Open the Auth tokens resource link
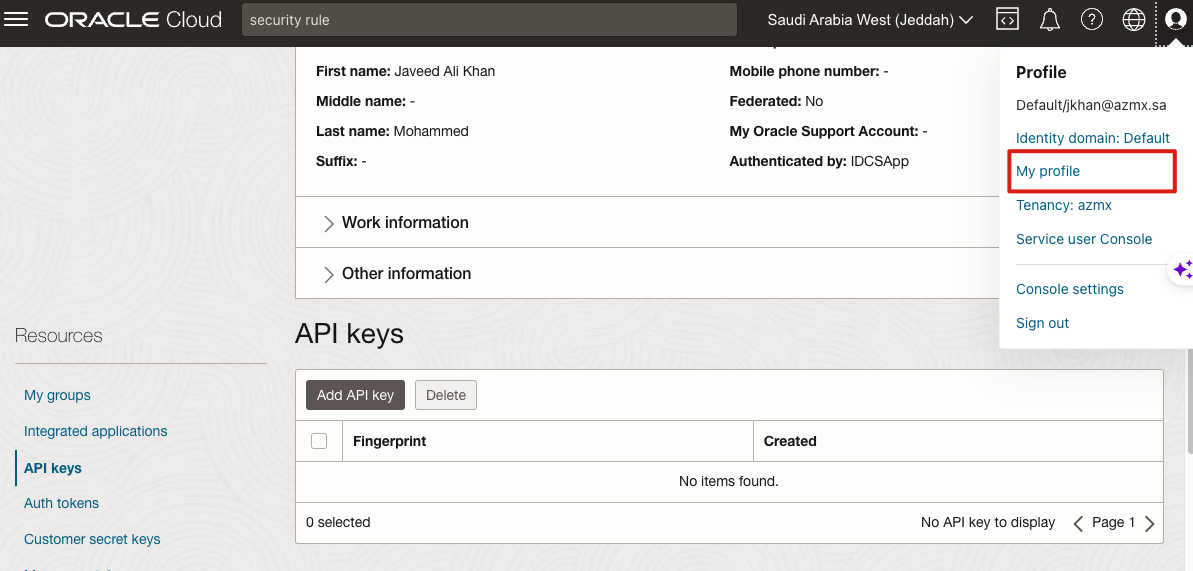The width and height of the screenshot is (1193, 571). point(61,503)
